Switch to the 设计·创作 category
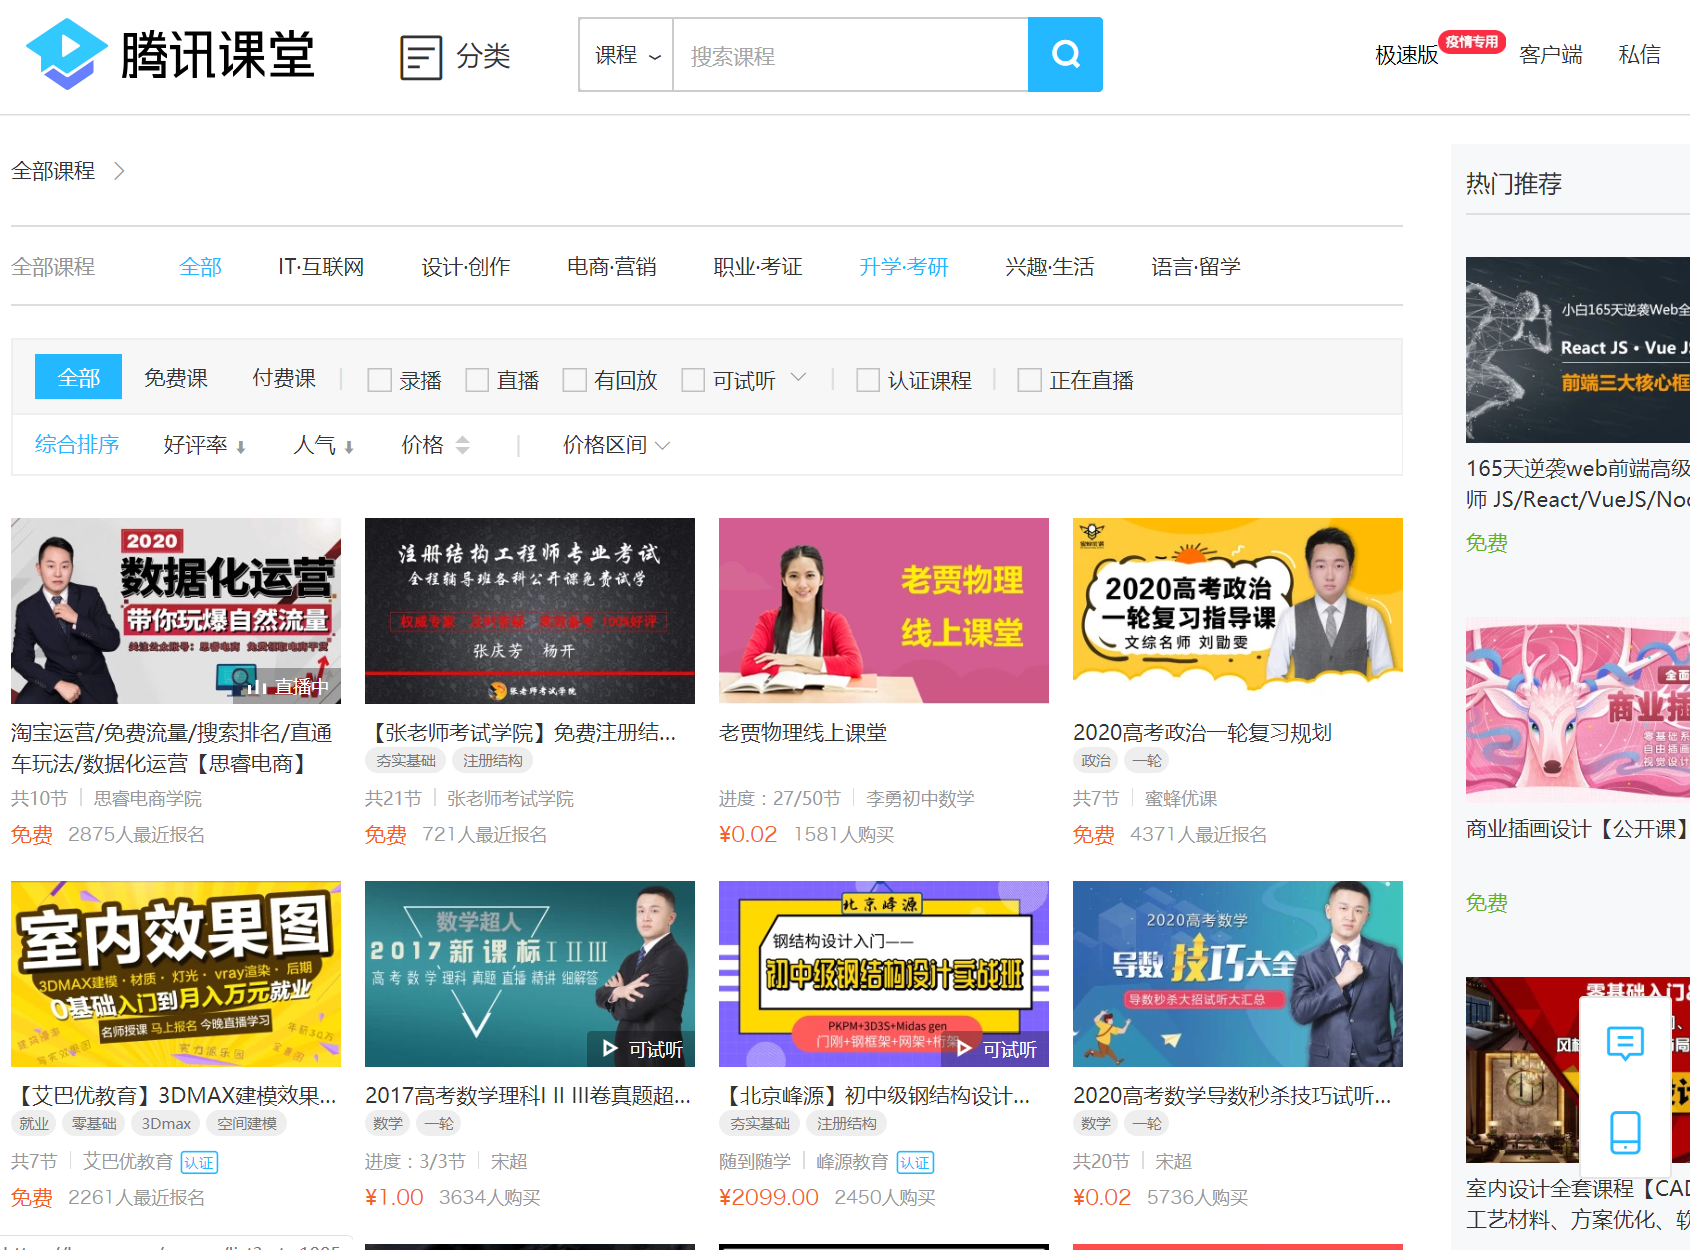The height and width of the screenshot is (1250, 1690). pyautogui.click(x=466, y=267)
